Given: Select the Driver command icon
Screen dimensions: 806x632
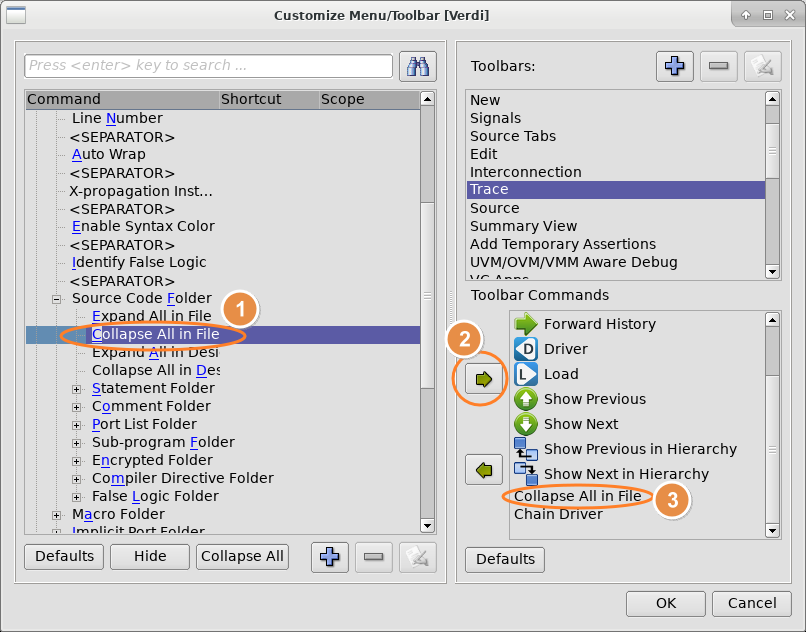Looking at the screenshot, I should pyautogui.click(x=526, y=349).
